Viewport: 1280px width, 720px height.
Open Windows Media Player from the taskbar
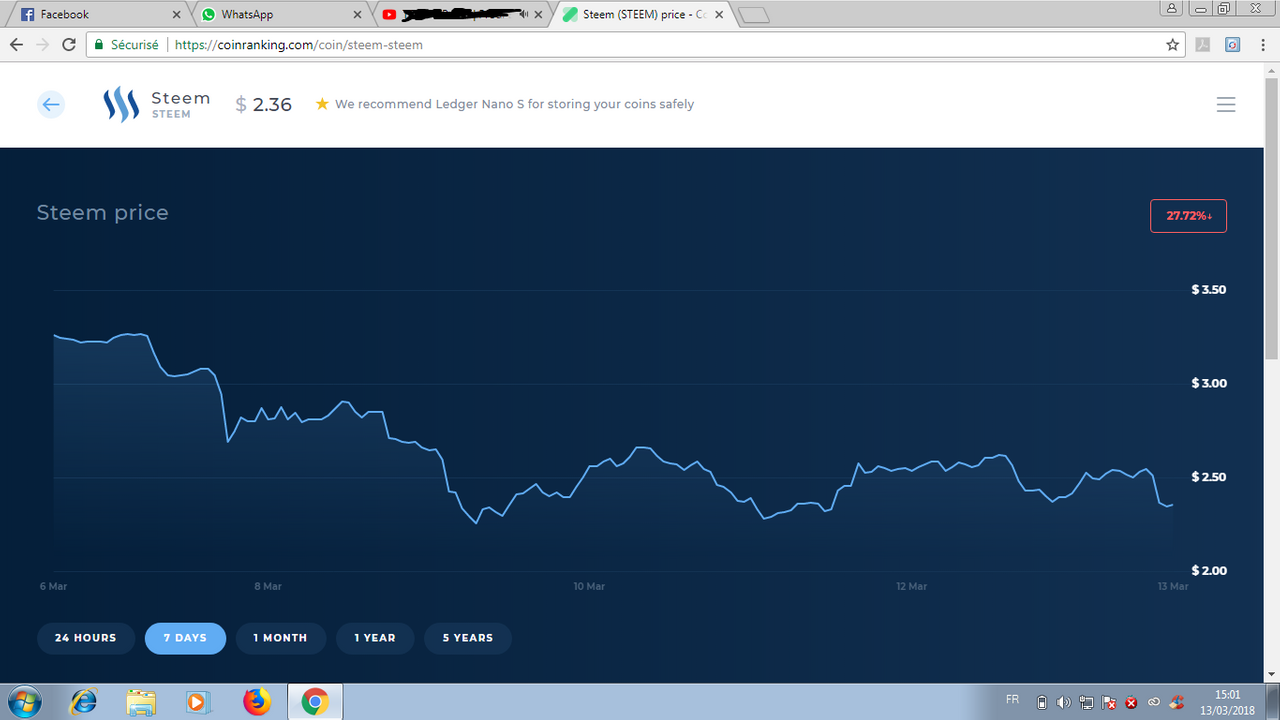198,702
